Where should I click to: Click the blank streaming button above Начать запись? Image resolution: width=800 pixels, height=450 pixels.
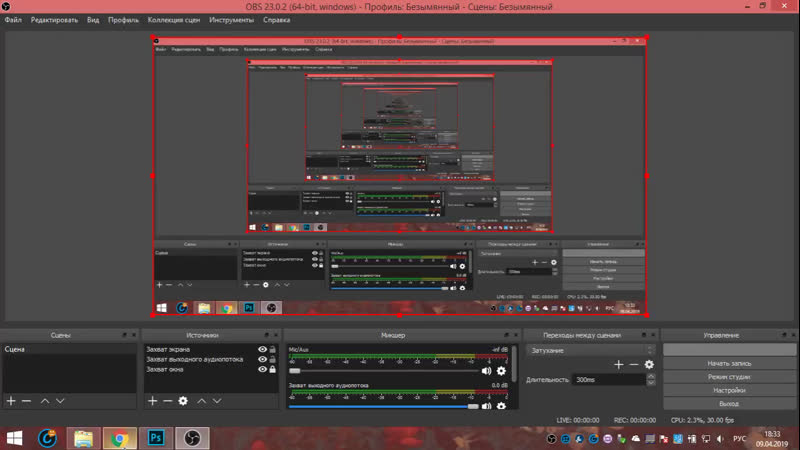coord(730,349)
